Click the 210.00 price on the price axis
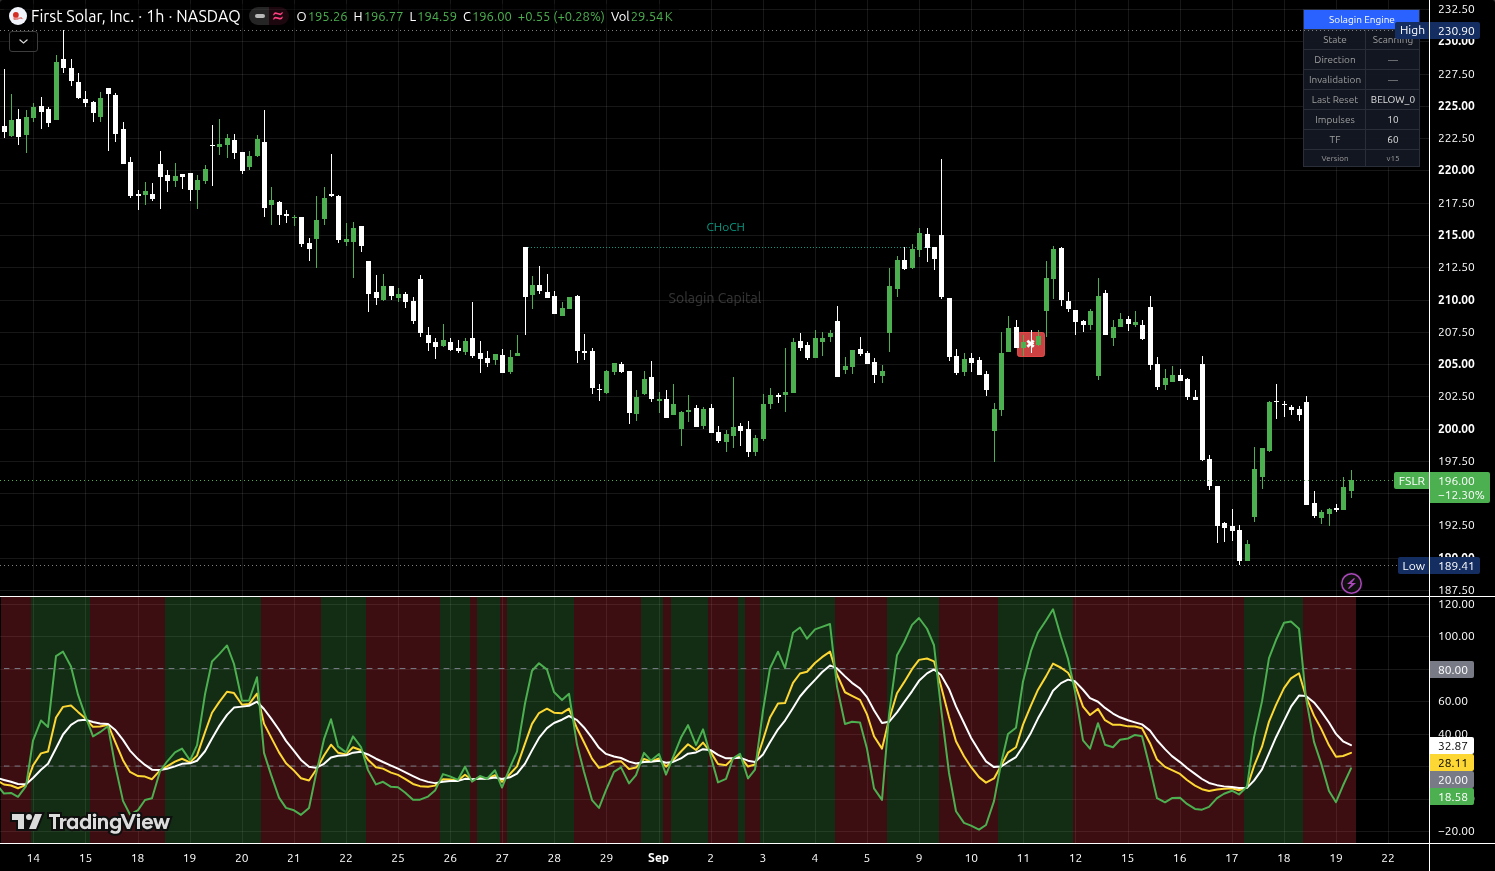This screenshot has width=1495, height=871. [x=1456, y=300]
